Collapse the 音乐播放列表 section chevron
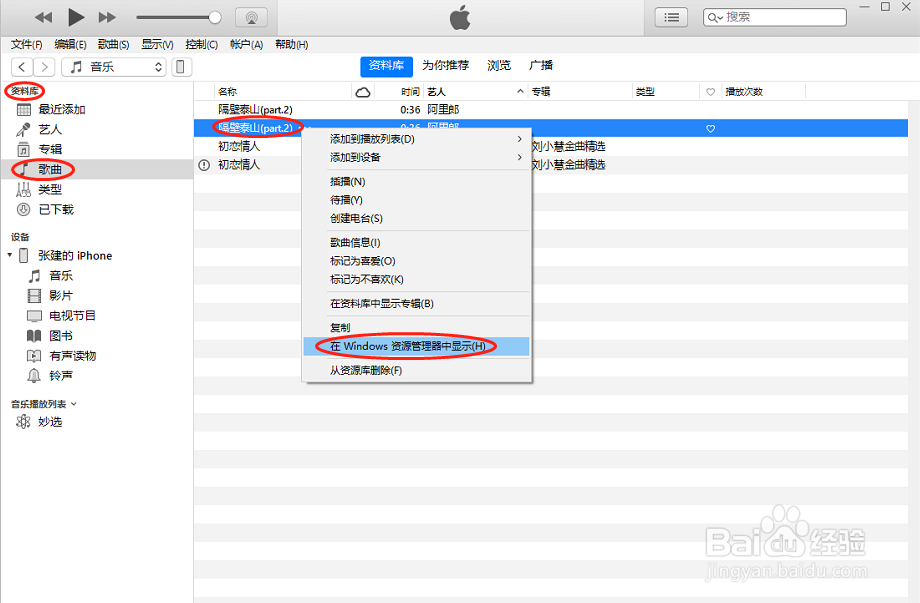The width and height of the screenshot is (920, 603). 73,404
